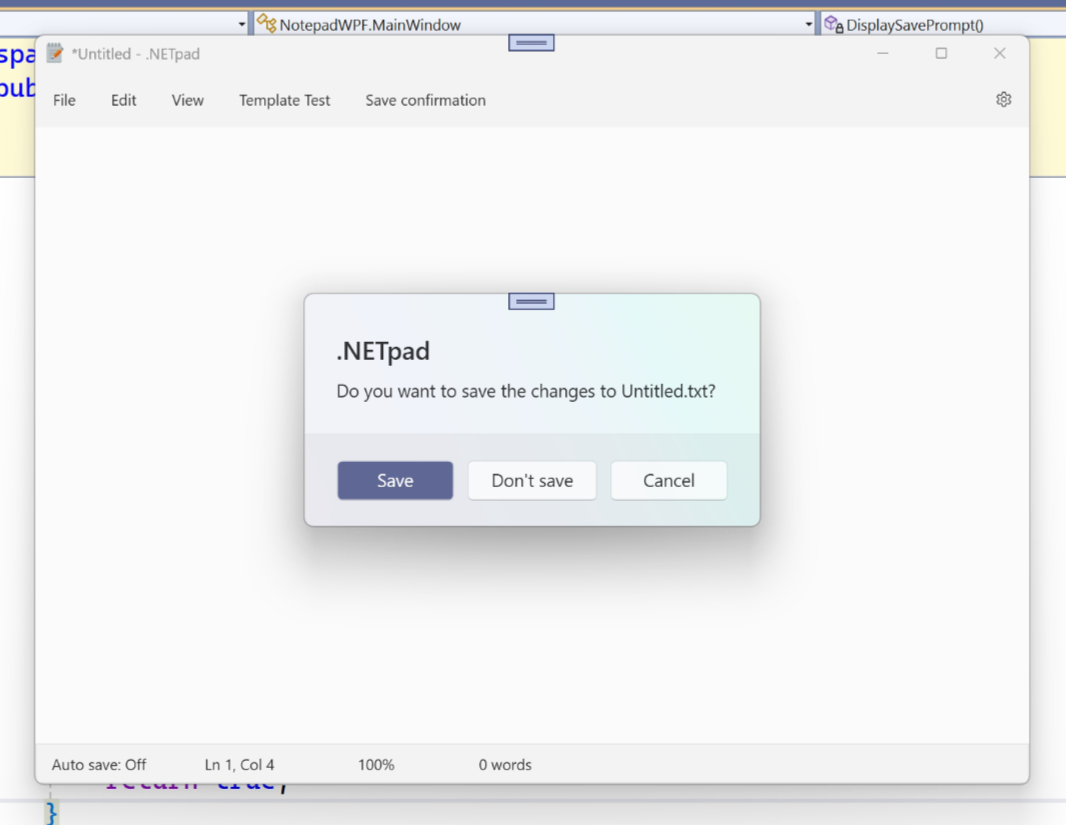Dismiss the dialog with the Cancel button
The height and width of the screenshot is (825, 1066).
tap(669, 480)
